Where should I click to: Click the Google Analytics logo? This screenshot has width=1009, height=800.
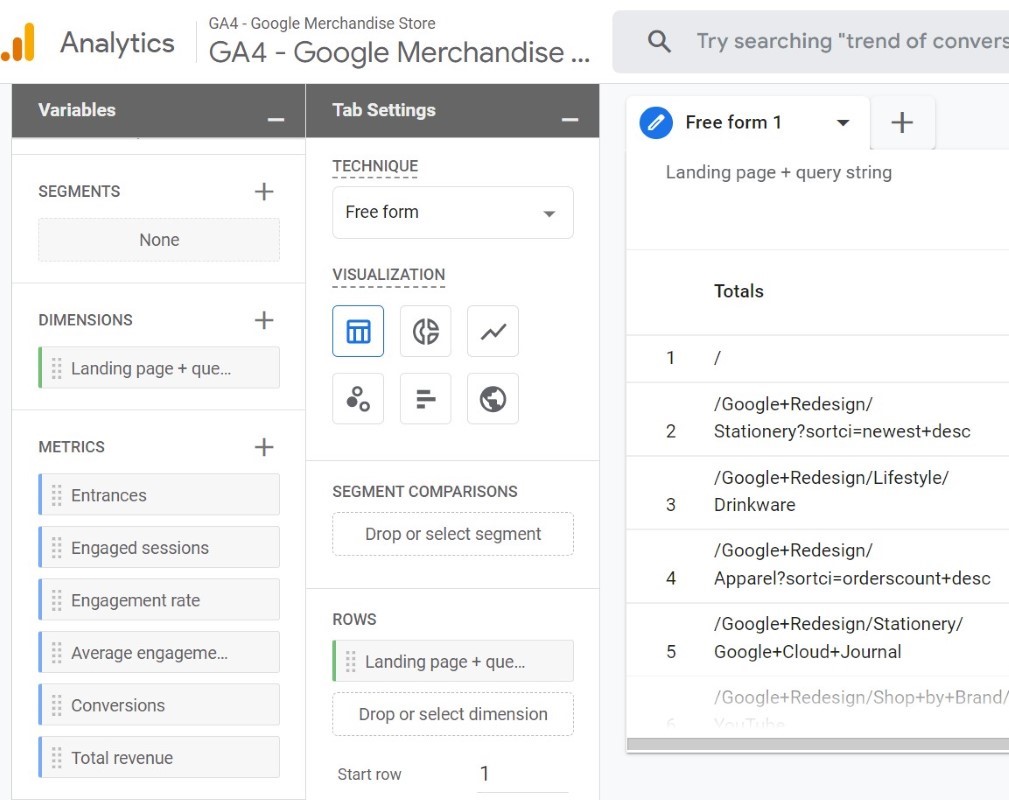18,42
